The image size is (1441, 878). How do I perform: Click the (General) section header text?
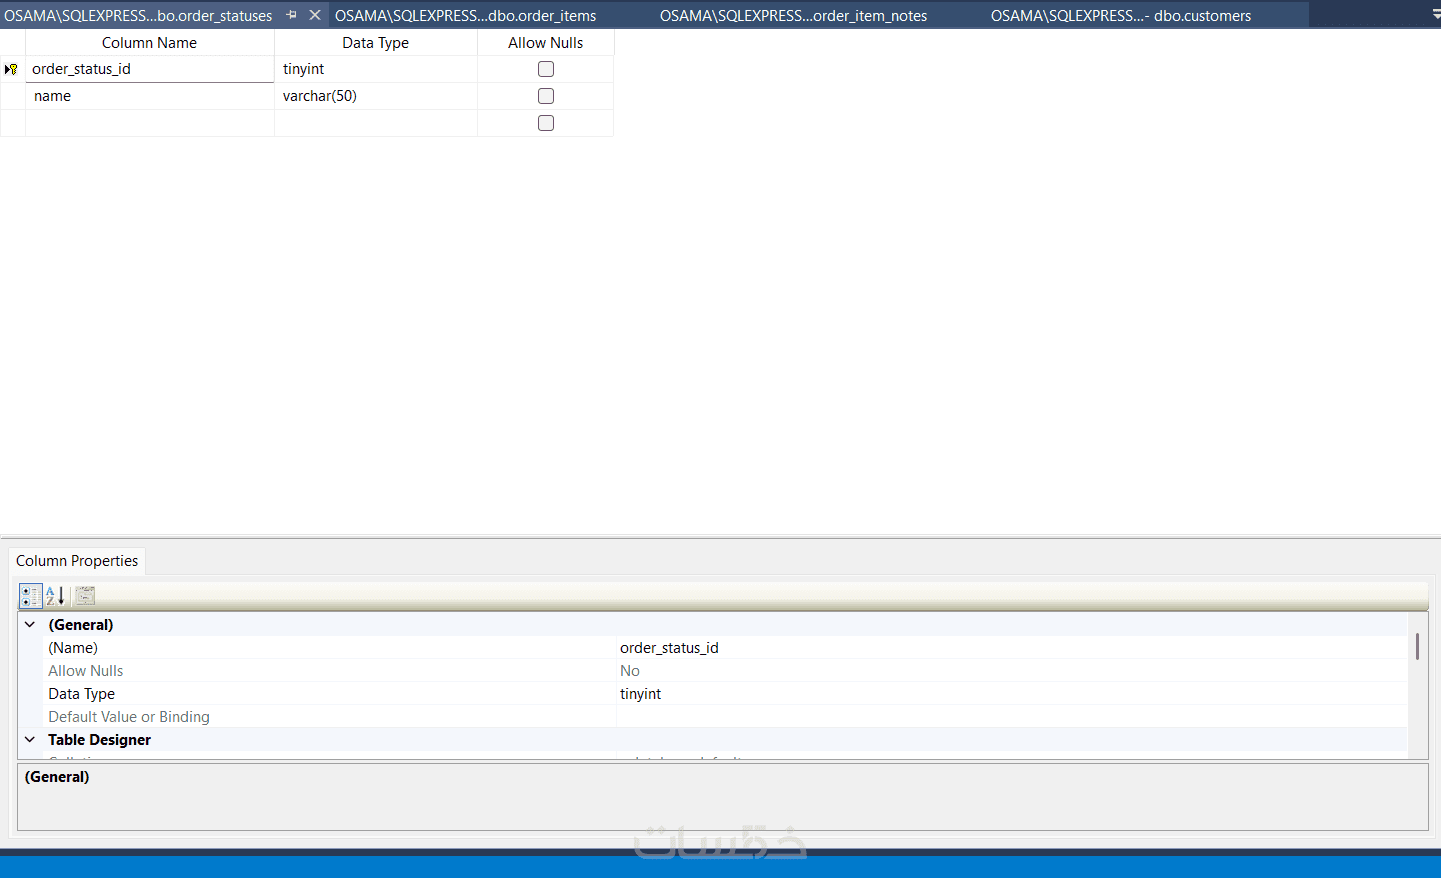[x=81, y=625]
